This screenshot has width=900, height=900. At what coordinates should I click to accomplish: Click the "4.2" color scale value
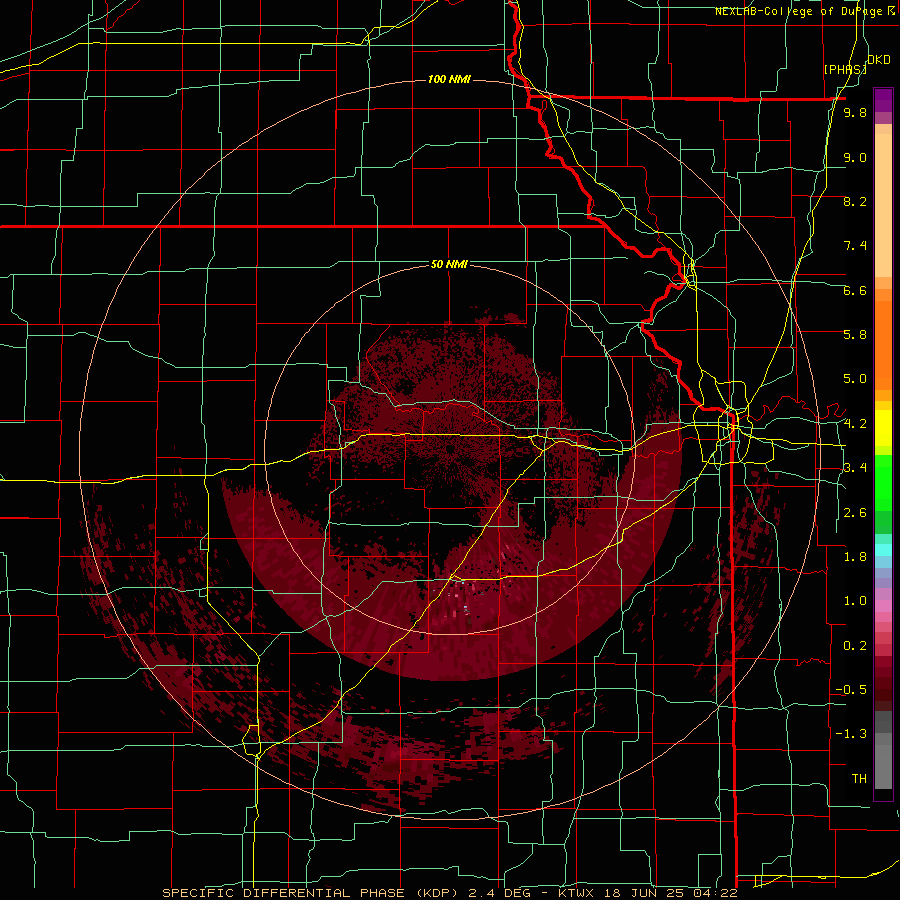point(855,424)
